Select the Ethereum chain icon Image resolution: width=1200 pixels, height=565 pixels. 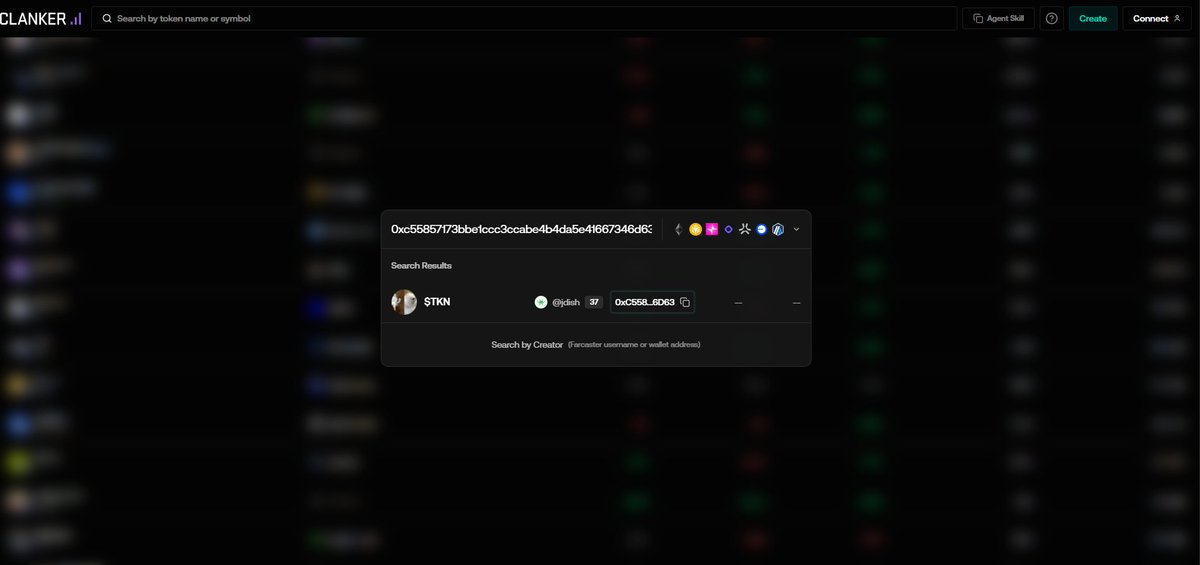pos(679,229)
